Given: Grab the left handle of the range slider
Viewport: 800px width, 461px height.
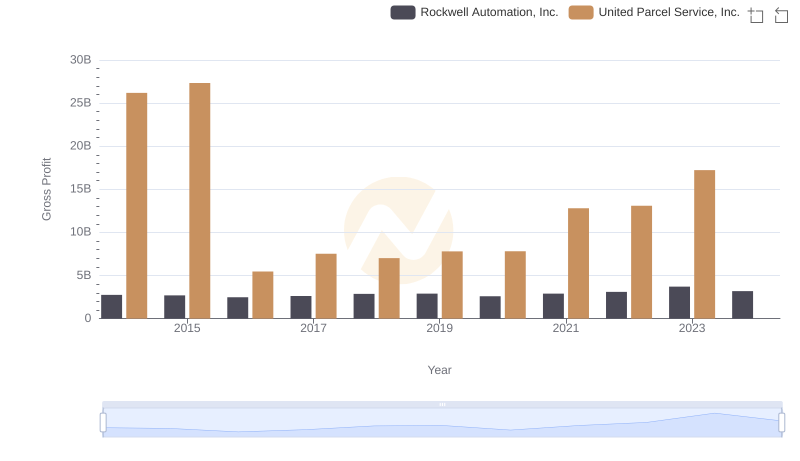Looking at the screenshot, I should tap(103, 423).
